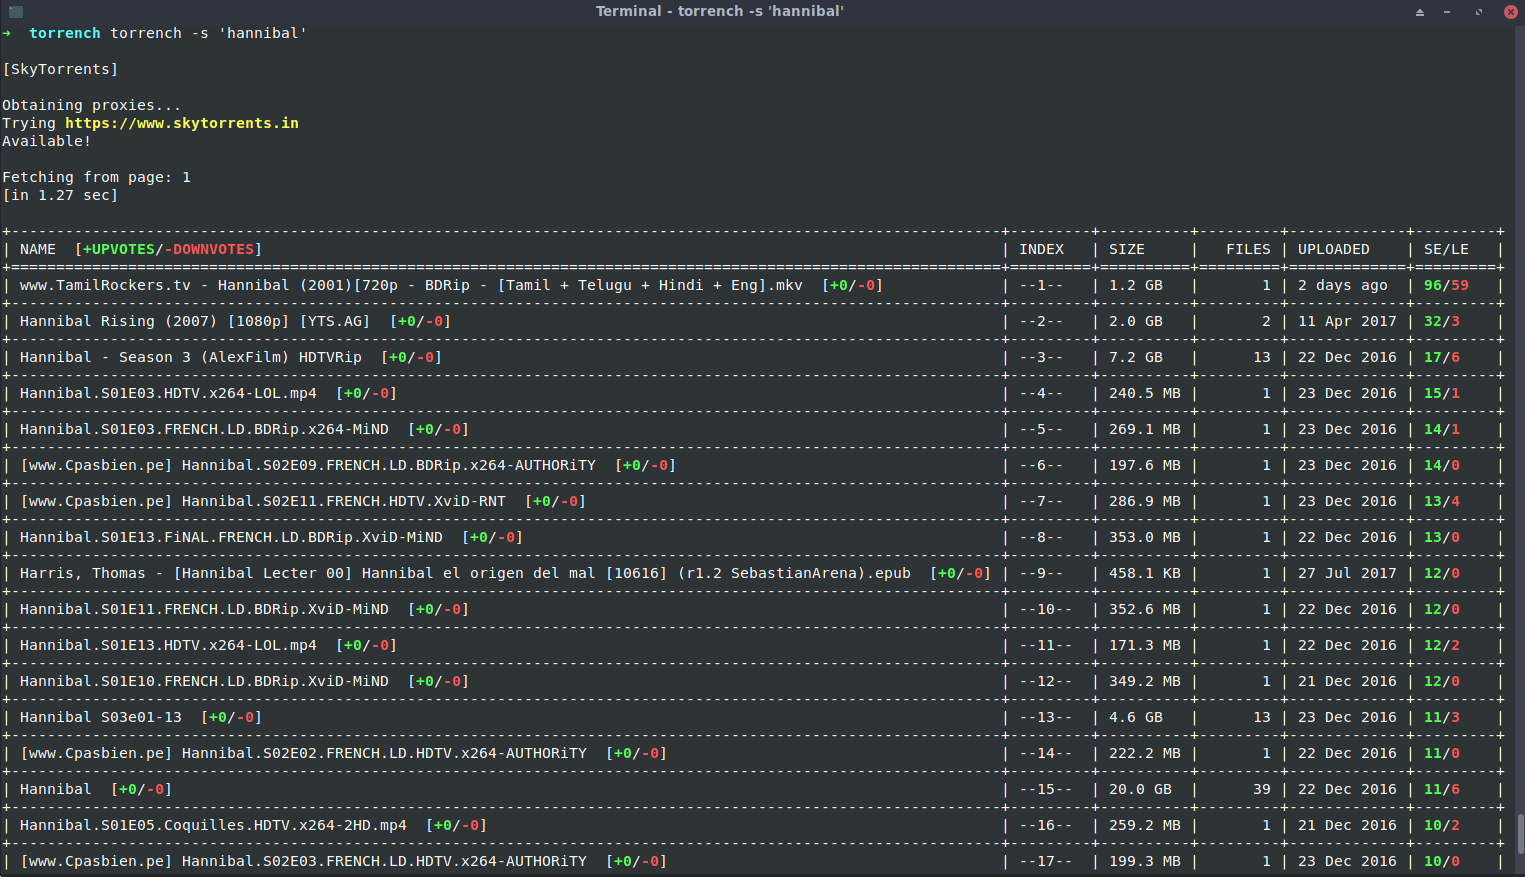
Task: Select Hannibal.S02E11.FRENCH.HDTV.XviD-RNT entry
Action: point(263,501)
